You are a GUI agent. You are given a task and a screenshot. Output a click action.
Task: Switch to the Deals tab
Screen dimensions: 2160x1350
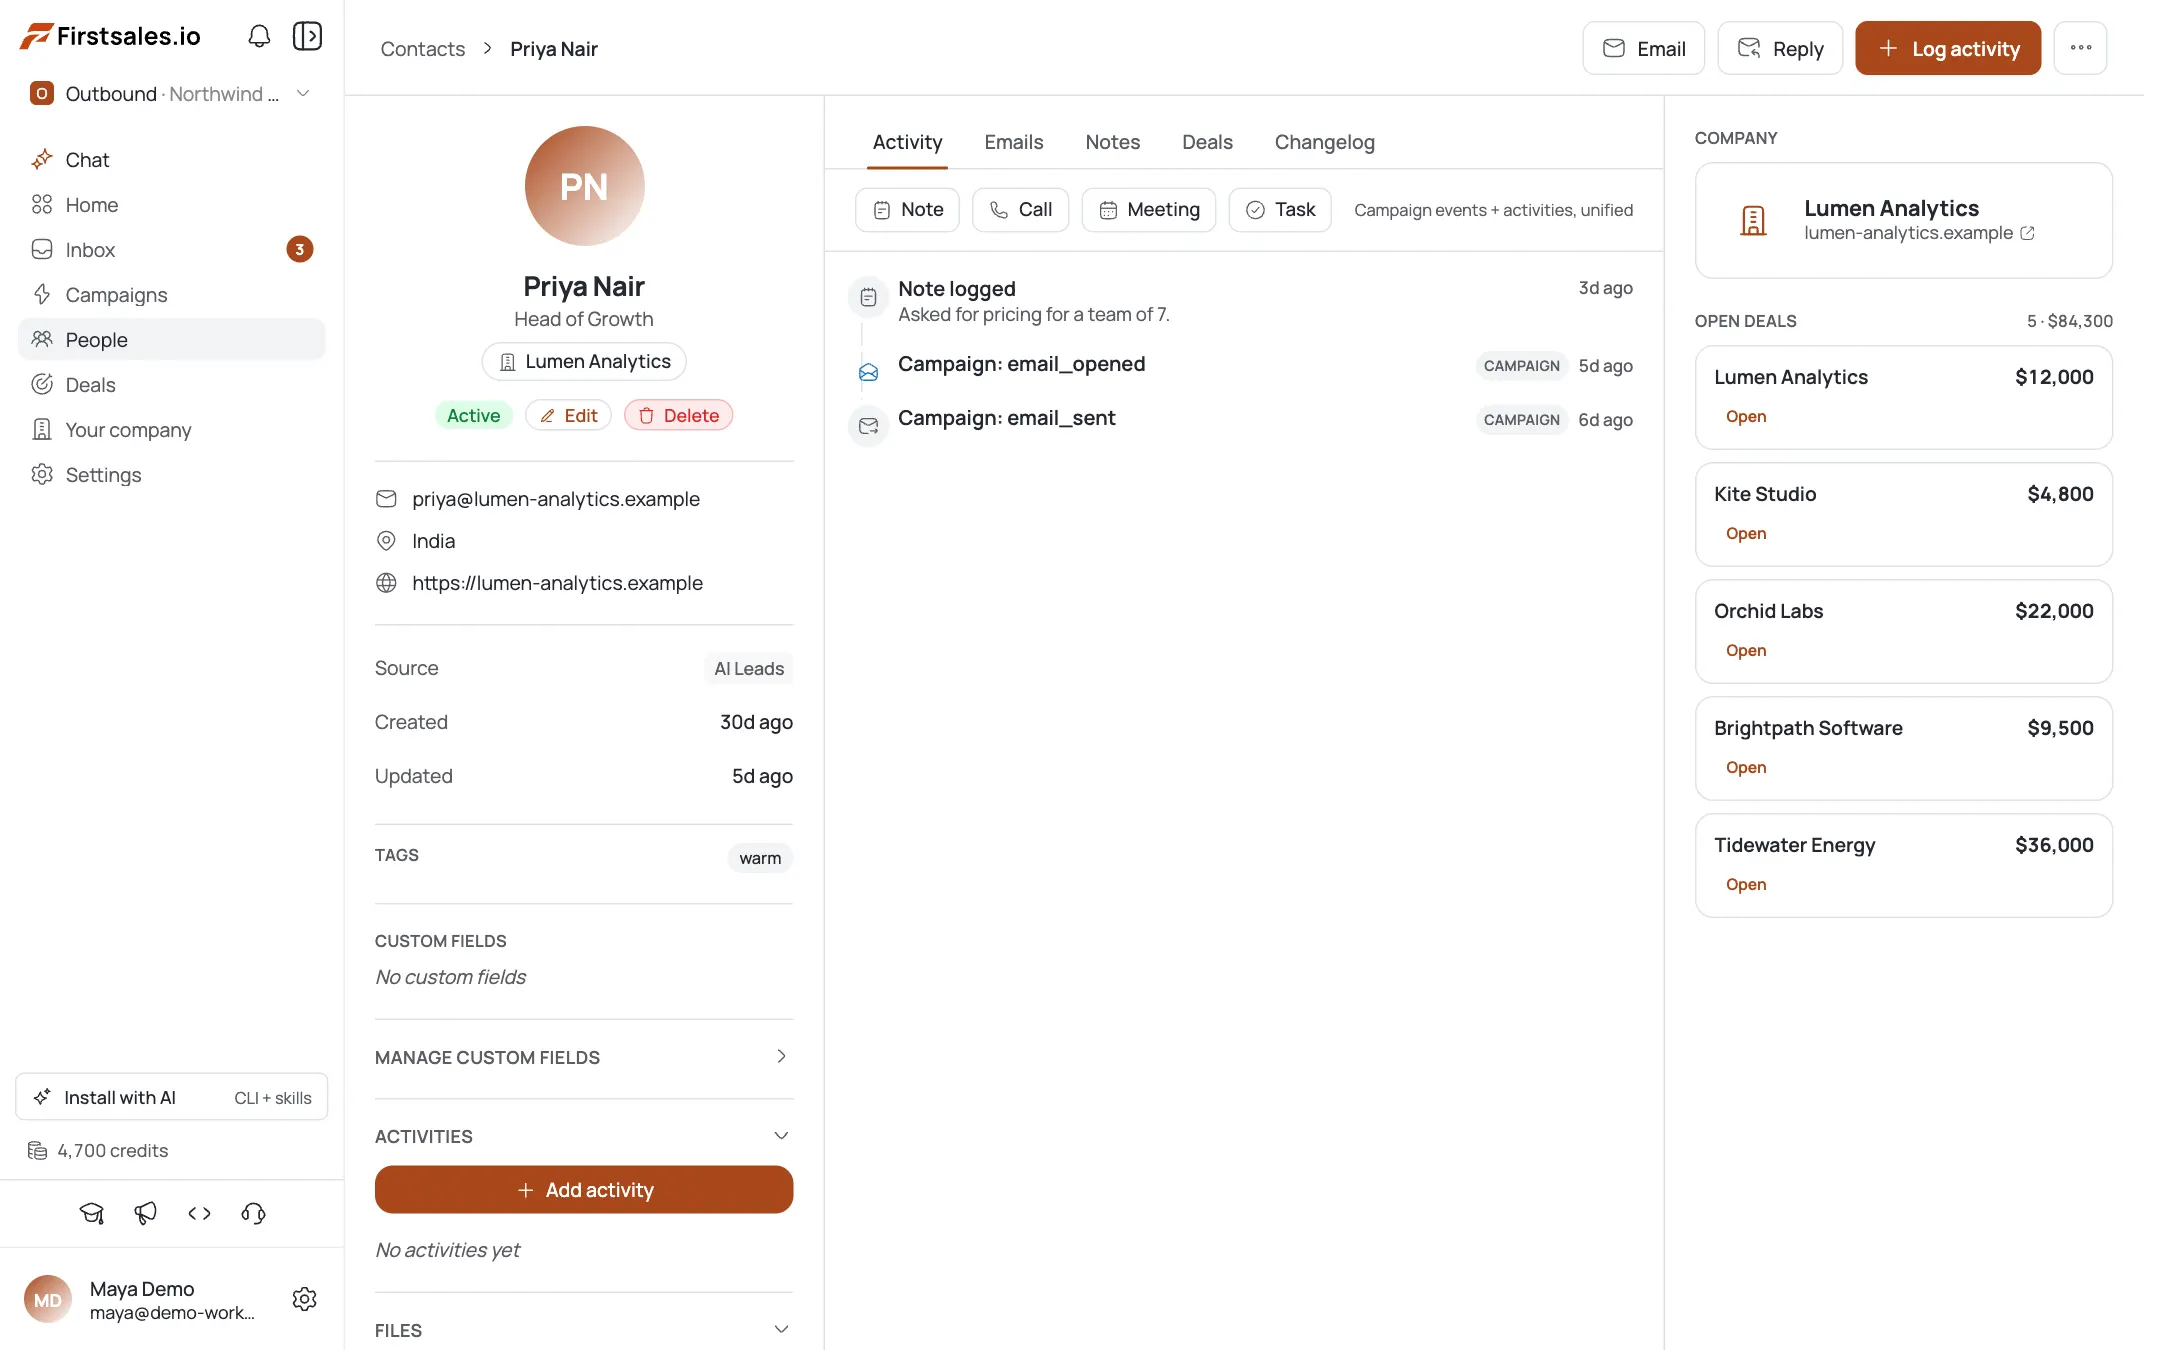pos(1207,142)
